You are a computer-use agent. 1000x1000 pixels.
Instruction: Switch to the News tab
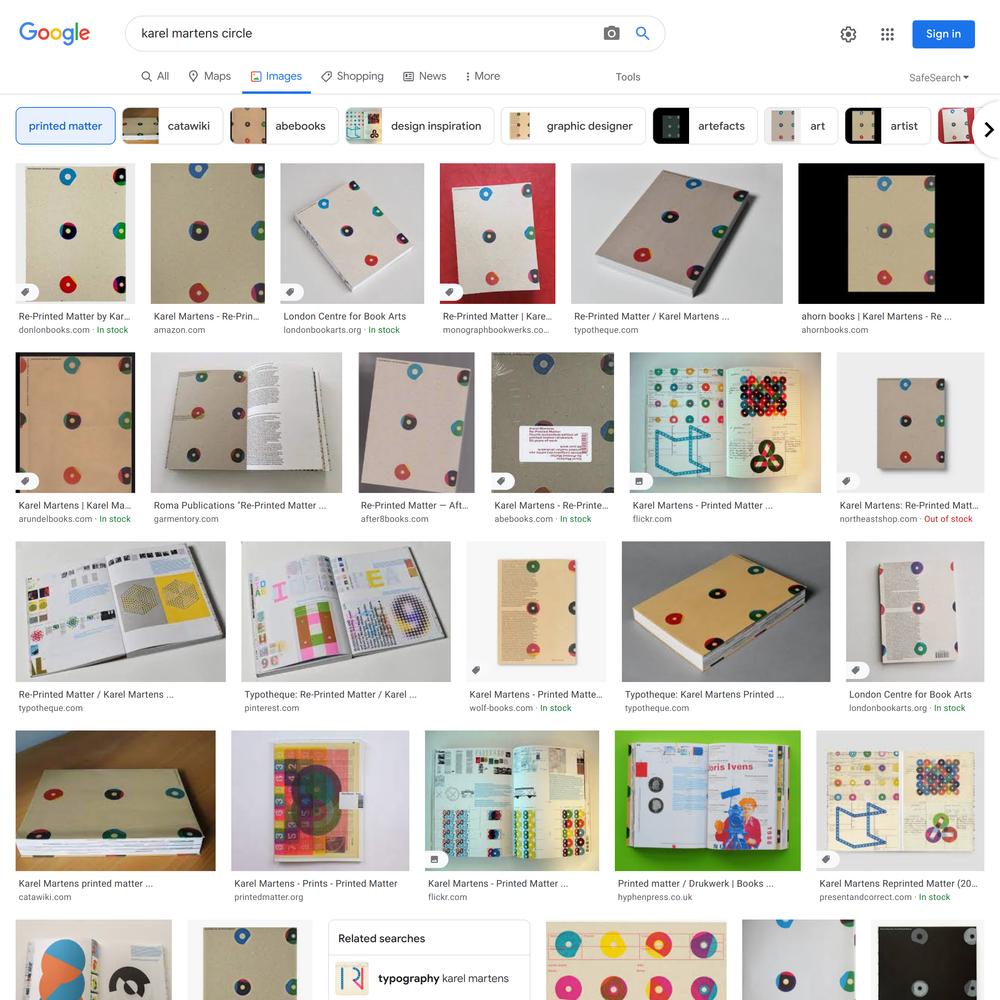point(425,77)
